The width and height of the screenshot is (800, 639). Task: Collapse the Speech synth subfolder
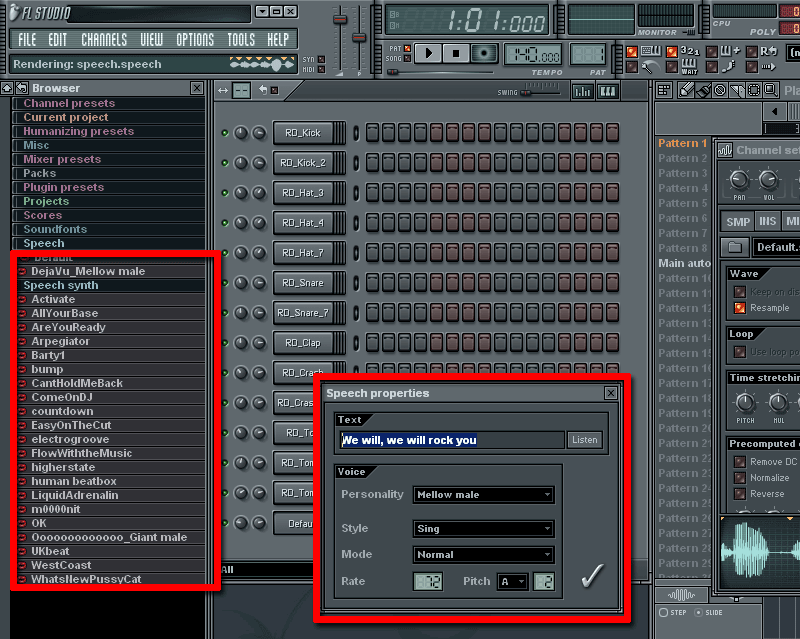point(109,285)
